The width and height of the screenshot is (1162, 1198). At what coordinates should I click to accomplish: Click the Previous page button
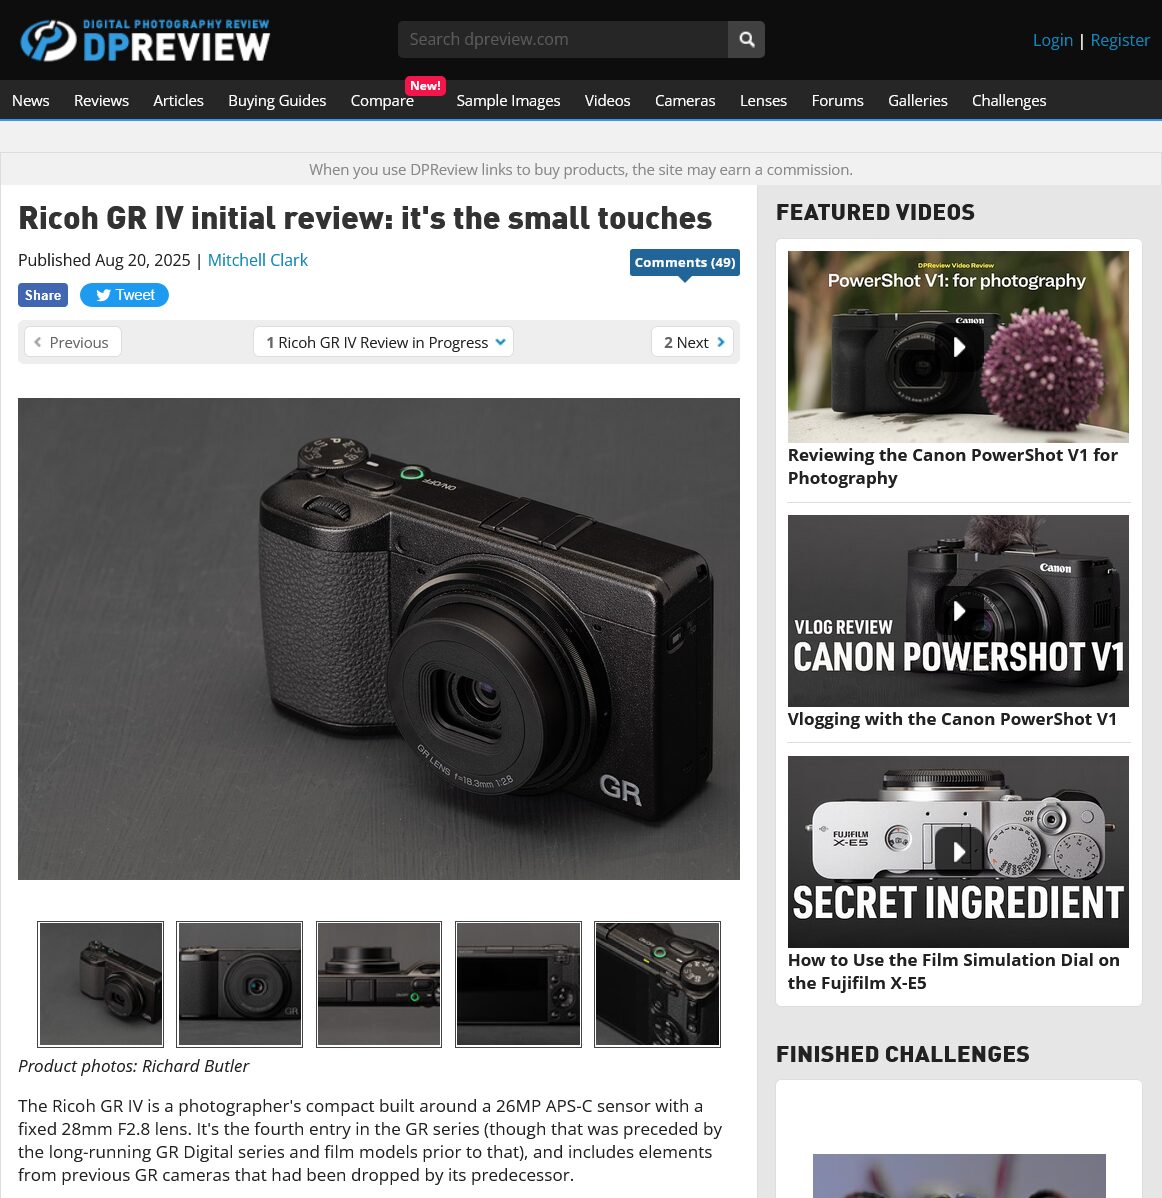pyautogui.click(x=73, y=342)
